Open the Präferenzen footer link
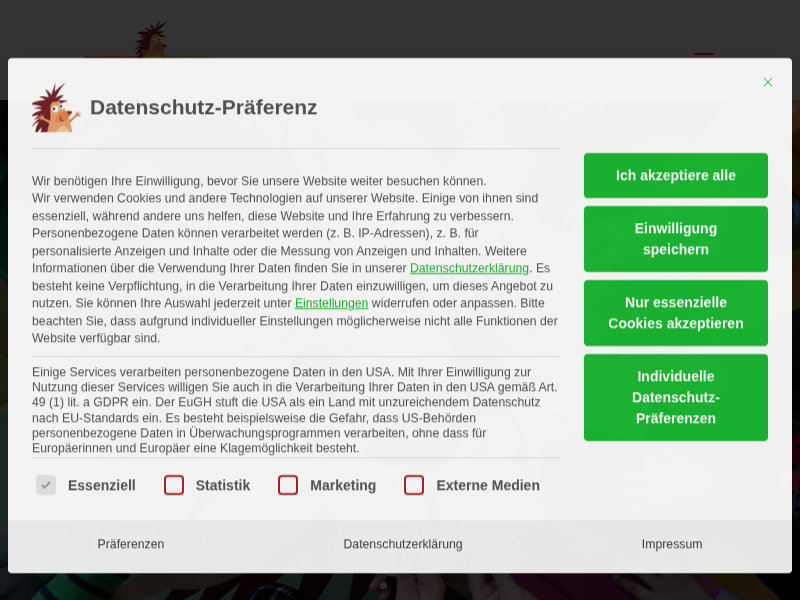This screenshot has width=800, height=600. [130, 544]
